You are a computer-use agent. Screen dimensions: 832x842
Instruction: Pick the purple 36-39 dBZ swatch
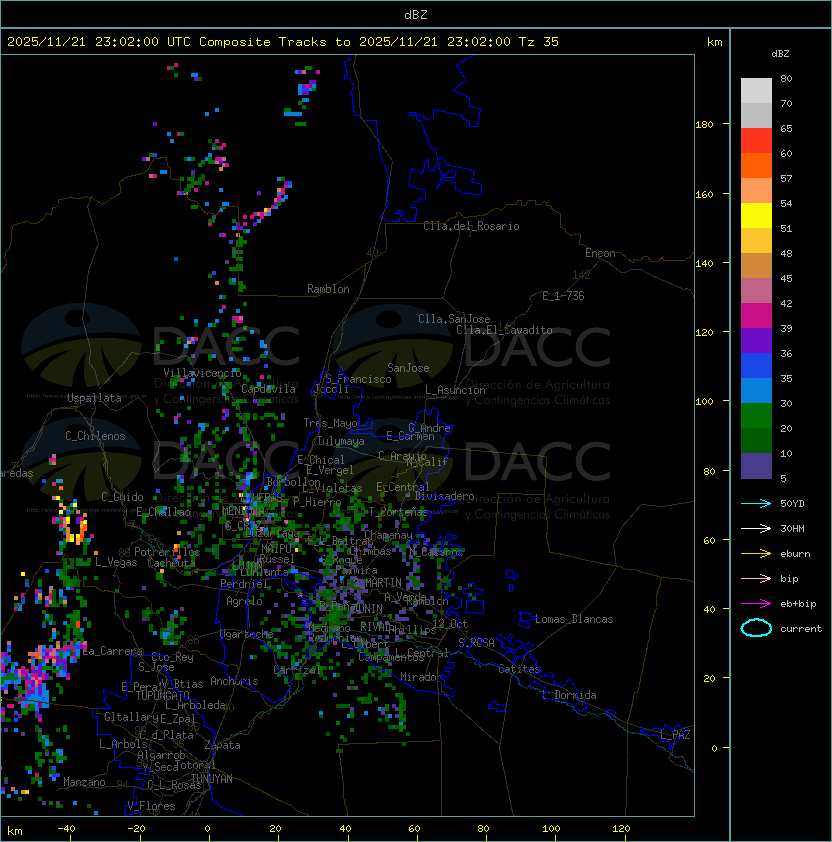click(x=756, y=341)
